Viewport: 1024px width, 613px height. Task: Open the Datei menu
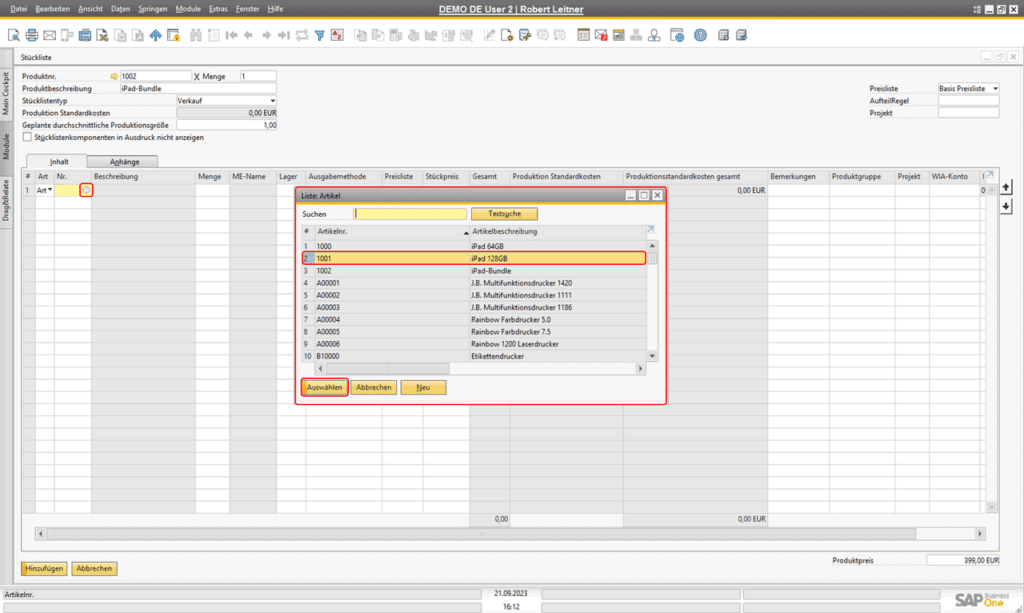coord(19,9)
